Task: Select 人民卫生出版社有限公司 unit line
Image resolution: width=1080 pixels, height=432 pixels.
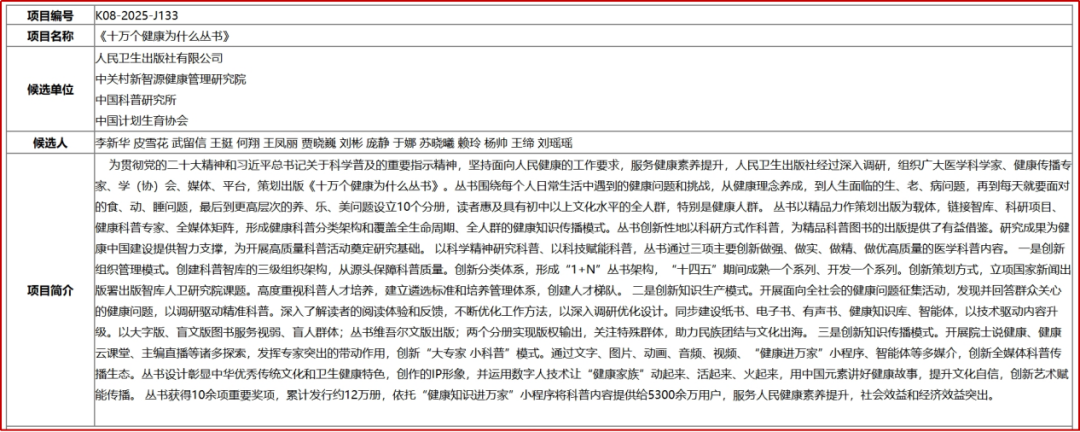Action: tap(160, 59)
